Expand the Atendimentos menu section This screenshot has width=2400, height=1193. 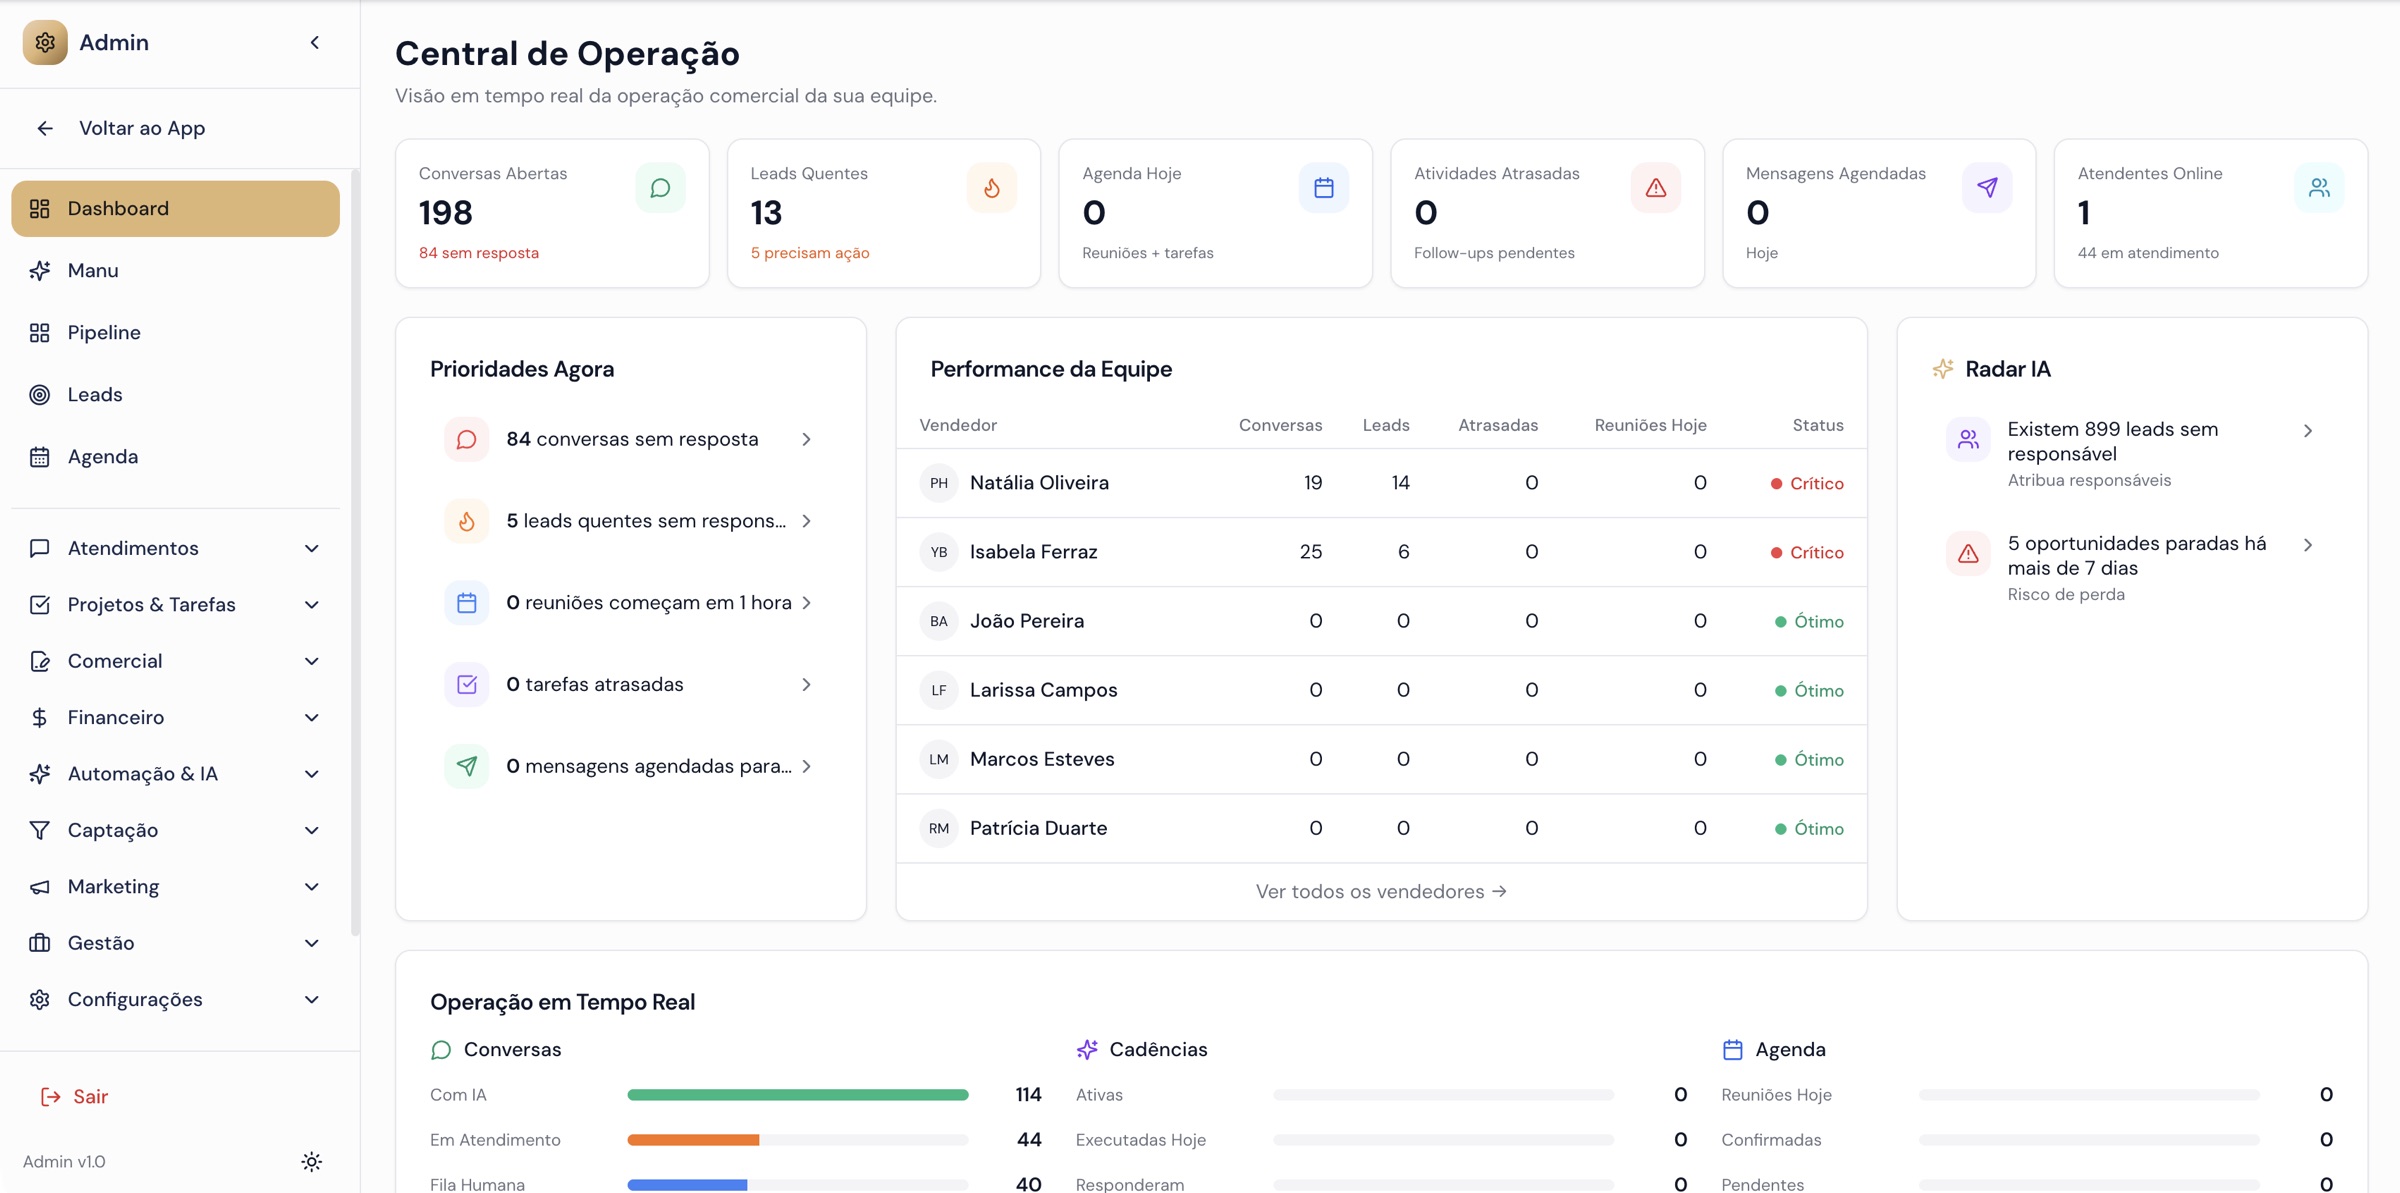pos(176,548)
